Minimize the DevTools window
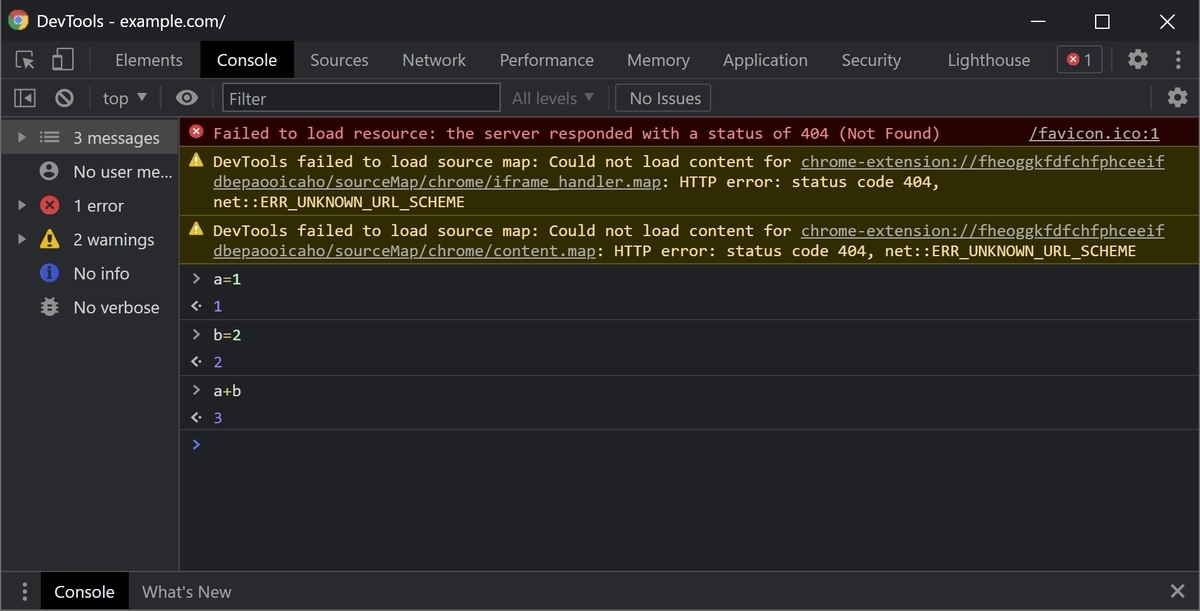Image resolution: width=1200 pixels, height=611 pixels. click(1037, 21)
